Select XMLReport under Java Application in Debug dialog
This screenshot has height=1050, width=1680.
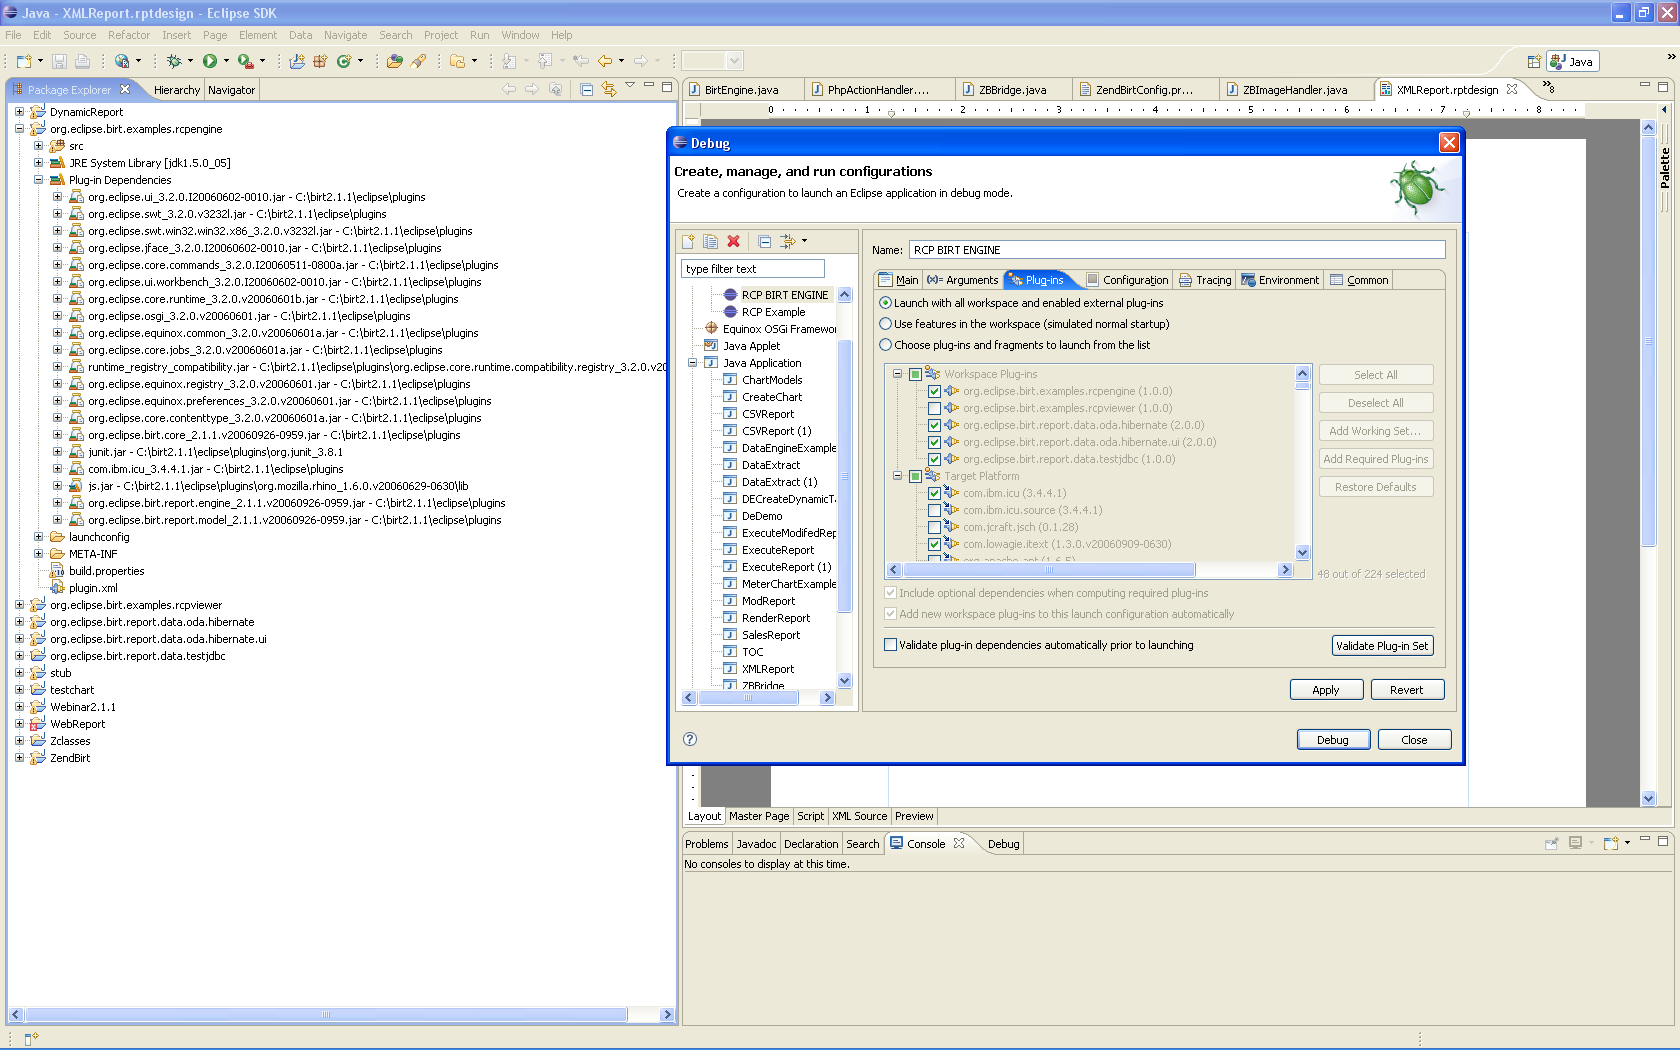coord(768,669)
